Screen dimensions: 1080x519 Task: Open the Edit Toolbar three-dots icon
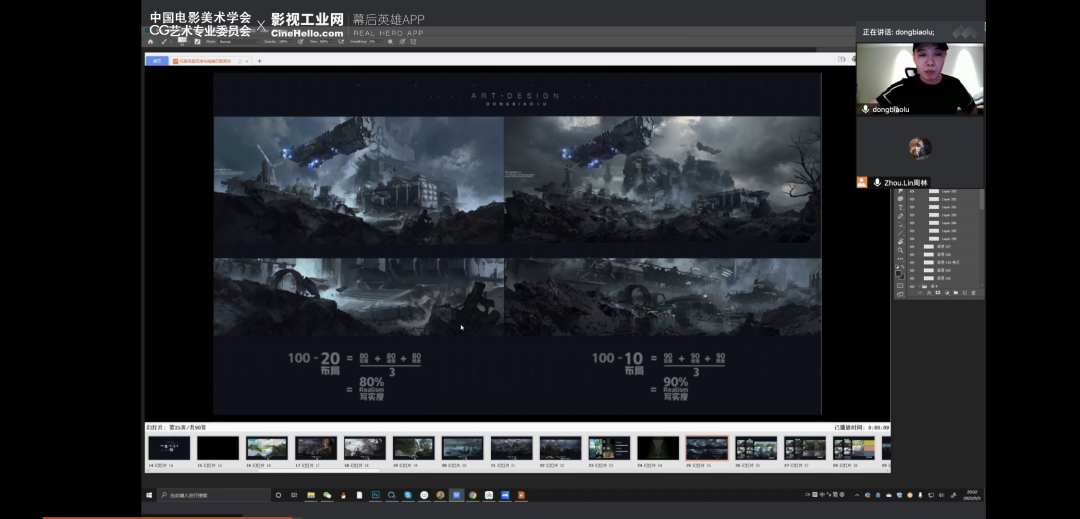pyautogui.click(x=900, y=259)
